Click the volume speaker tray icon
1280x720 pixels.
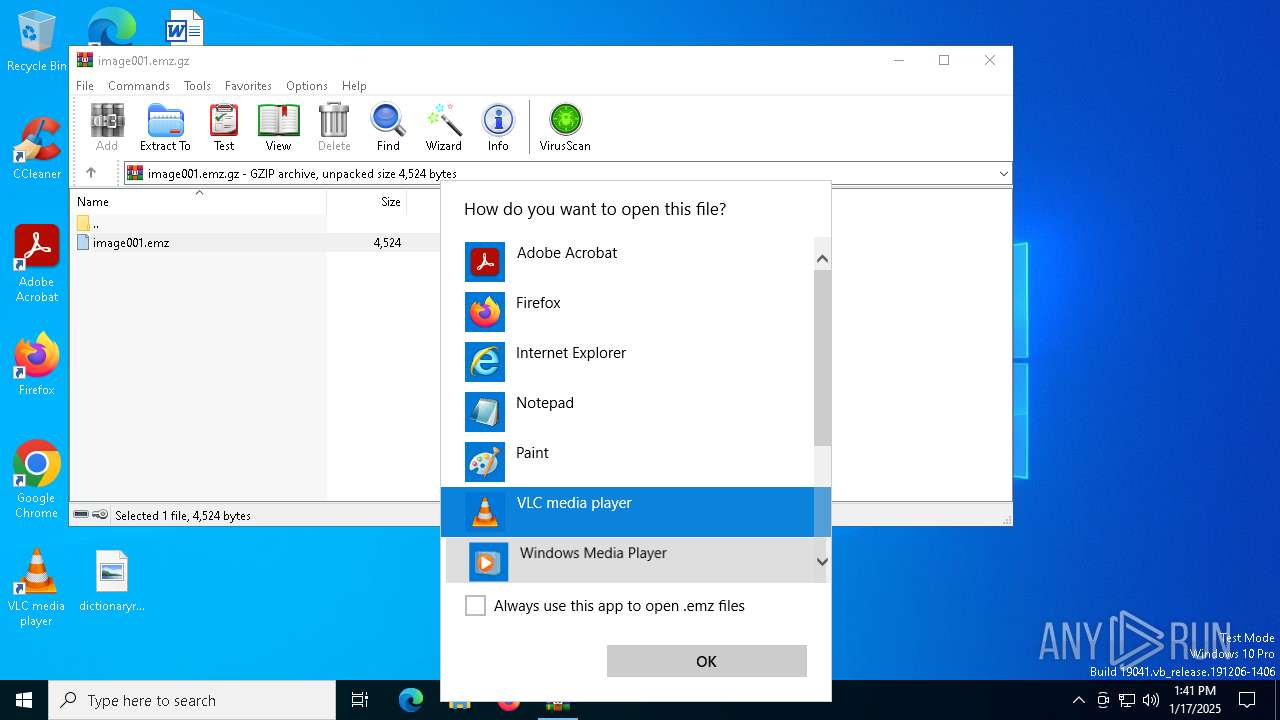coord(1151,700)
